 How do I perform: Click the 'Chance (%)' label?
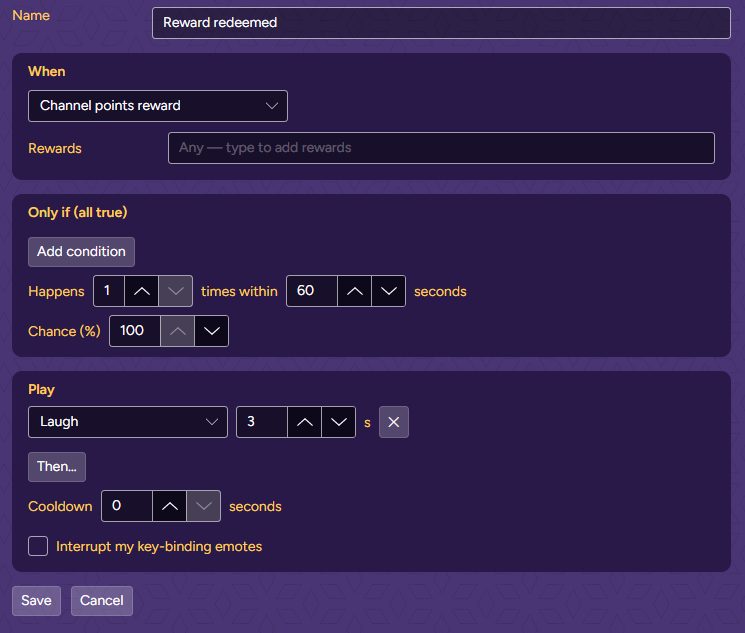point(64,331)
